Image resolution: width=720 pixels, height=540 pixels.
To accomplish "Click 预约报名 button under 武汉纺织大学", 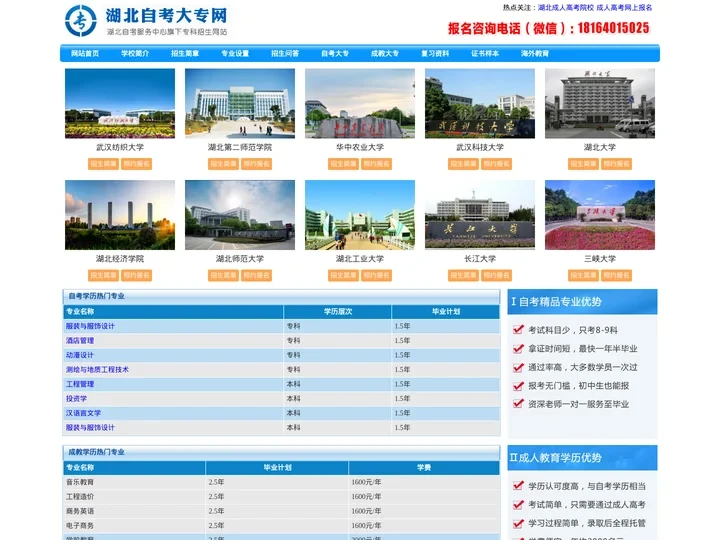I will click(136, 164).
